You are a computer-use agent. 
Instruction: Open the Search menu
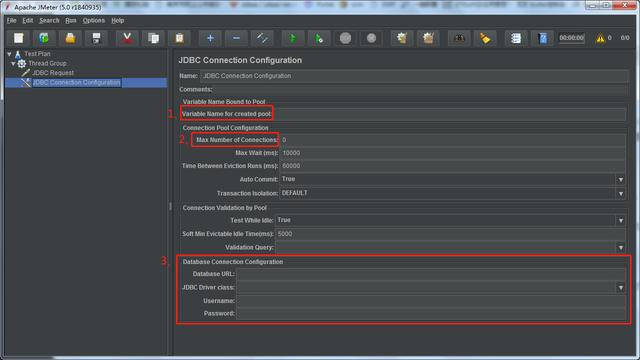[x=49, y=20]
